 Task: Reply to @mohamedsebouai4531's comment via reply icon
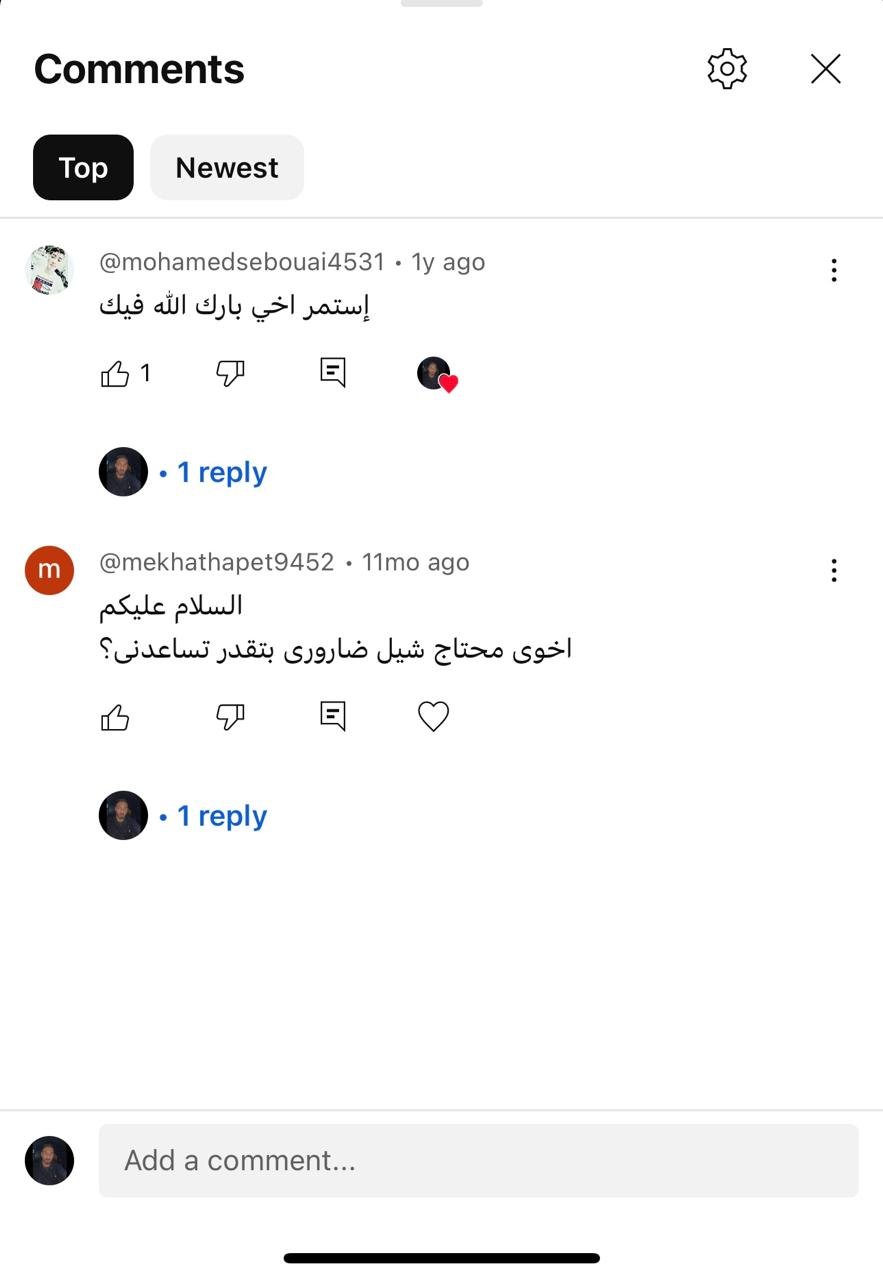(x=333, y=373)
